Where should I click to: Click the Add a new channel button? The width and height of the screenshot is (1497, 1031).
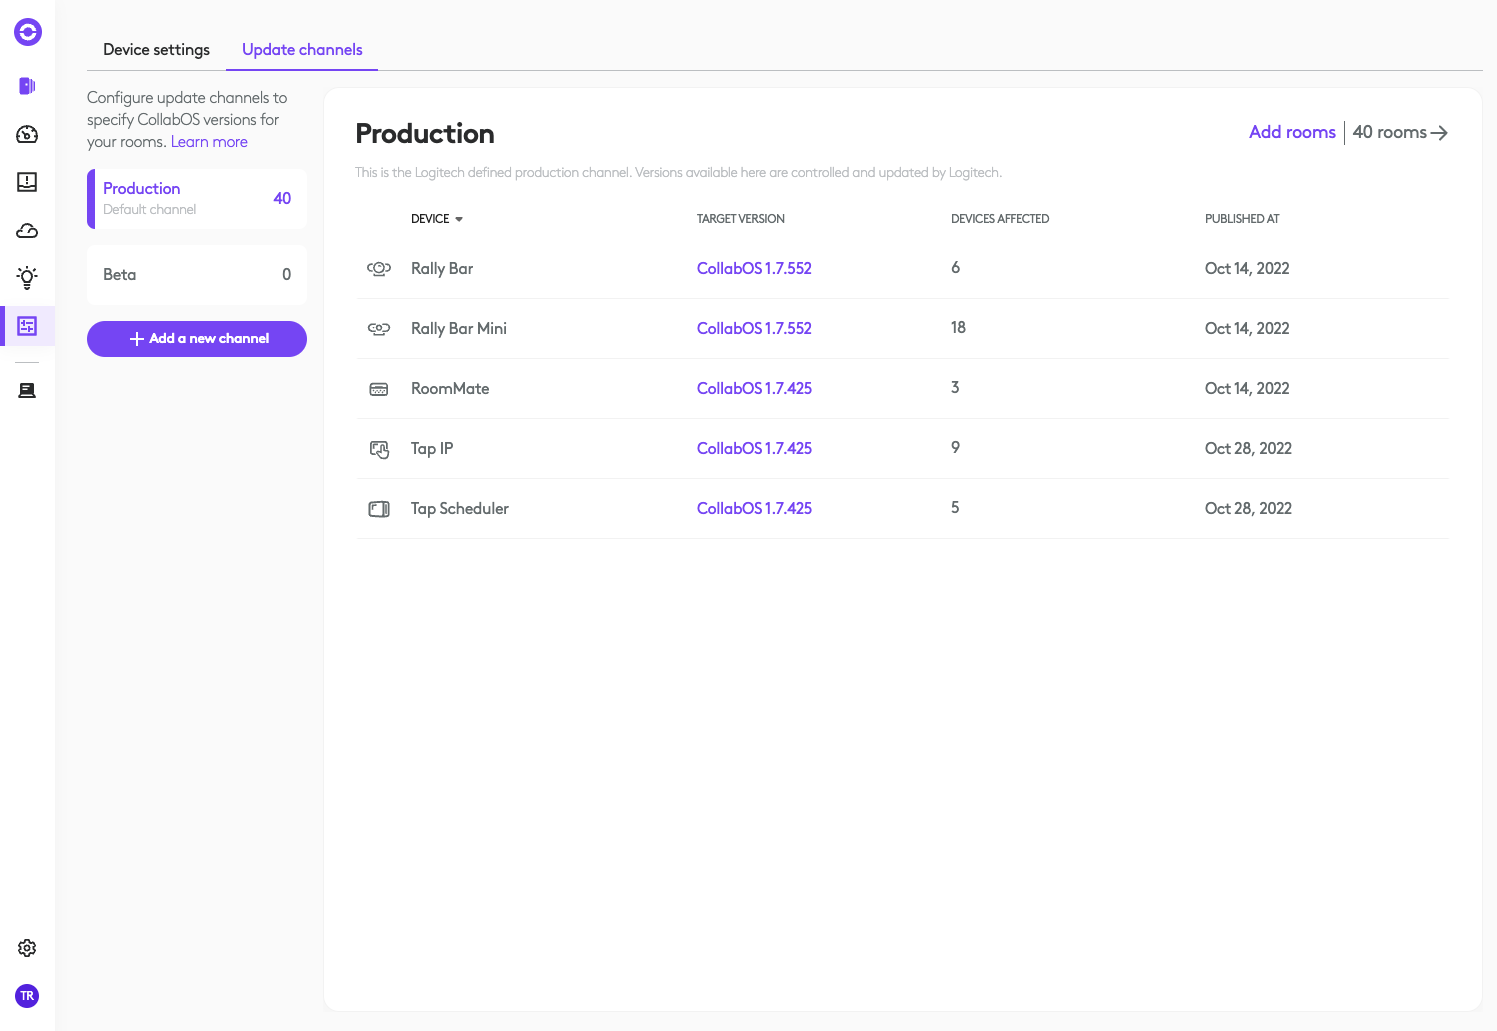click(197, 339)
